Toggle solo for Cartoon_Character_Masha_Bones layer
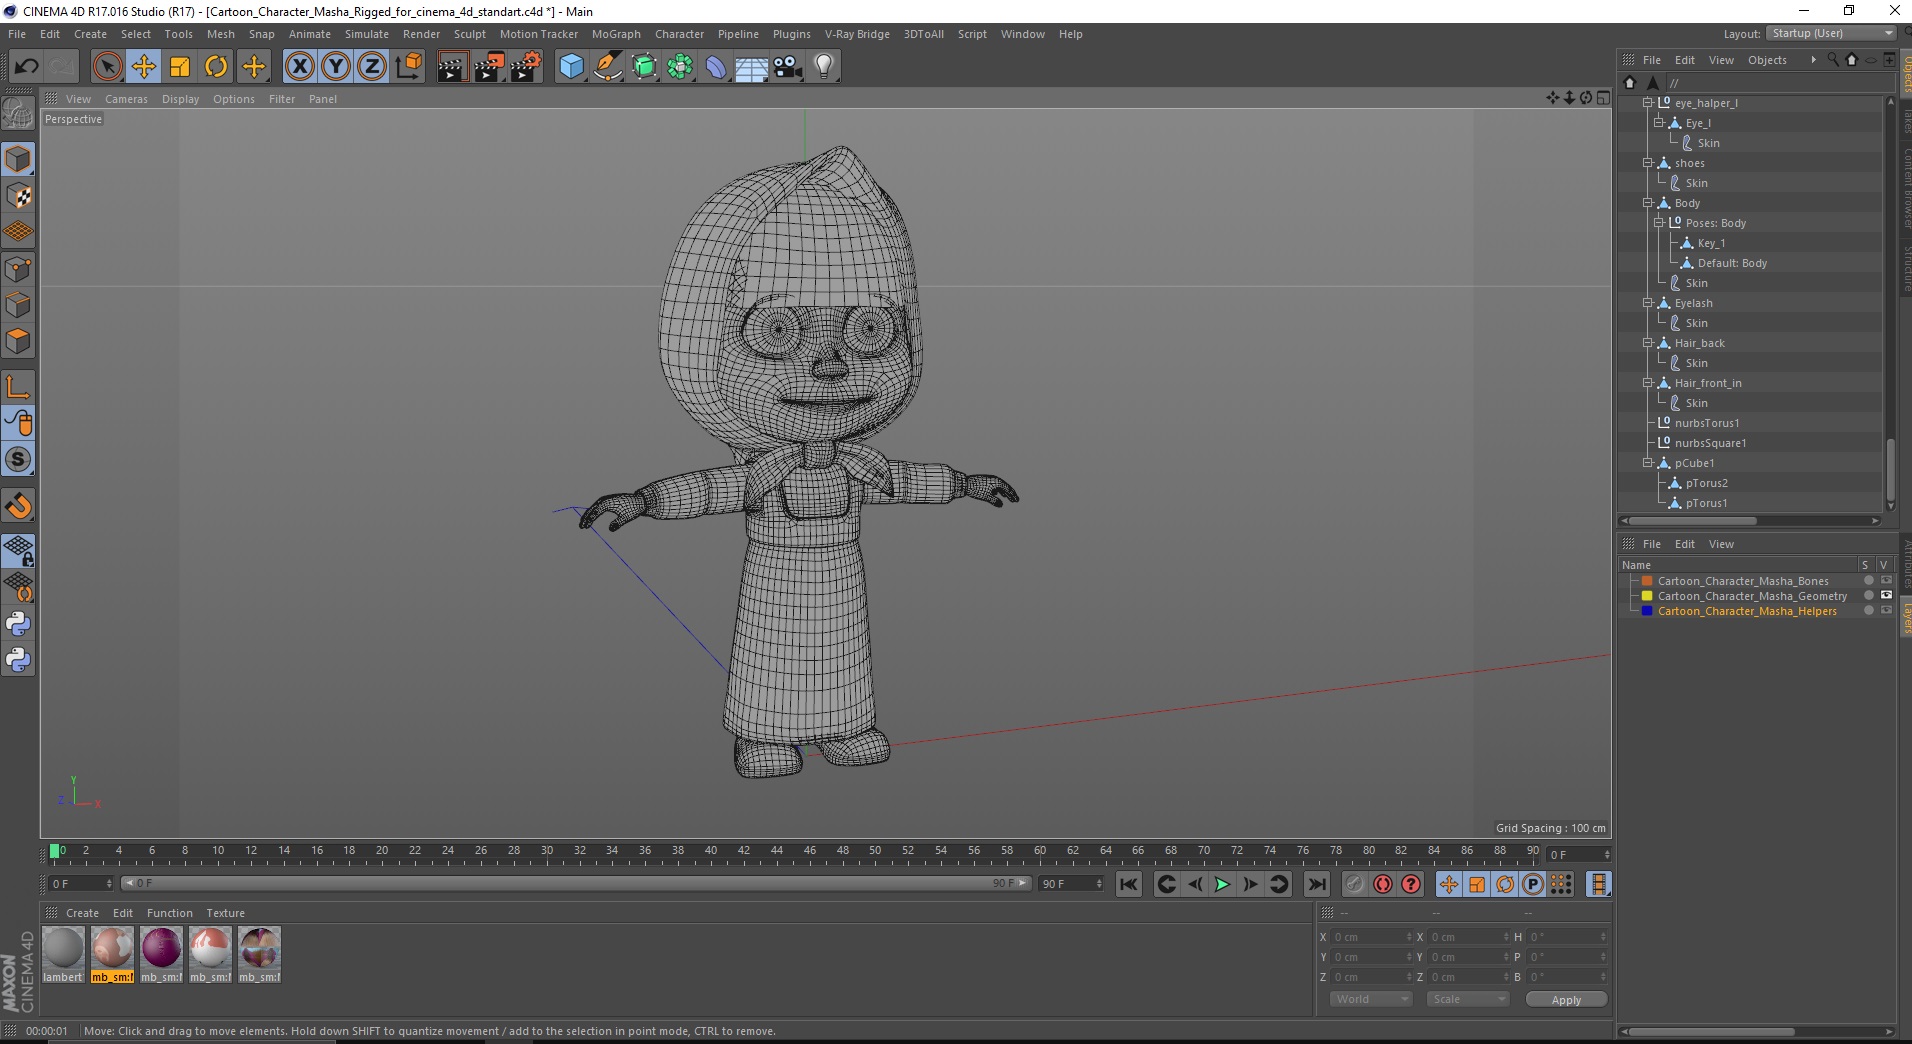The width and height of the screenshot is (1912, 1044). click(x=1868, y=581)
